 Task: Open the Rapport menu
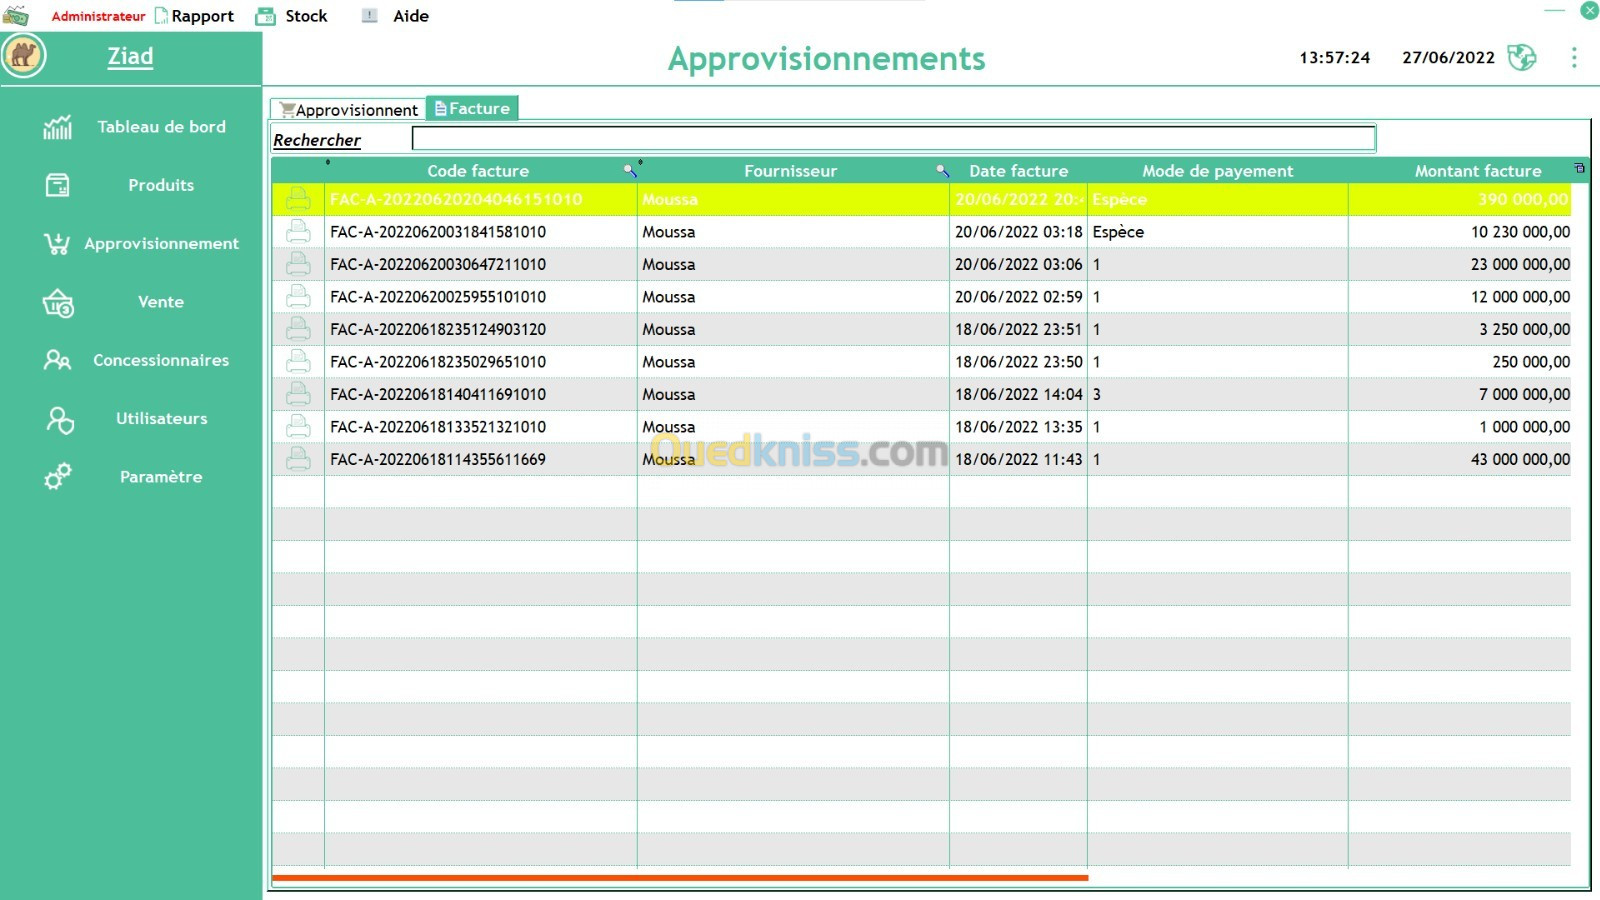tap(202, 16)
